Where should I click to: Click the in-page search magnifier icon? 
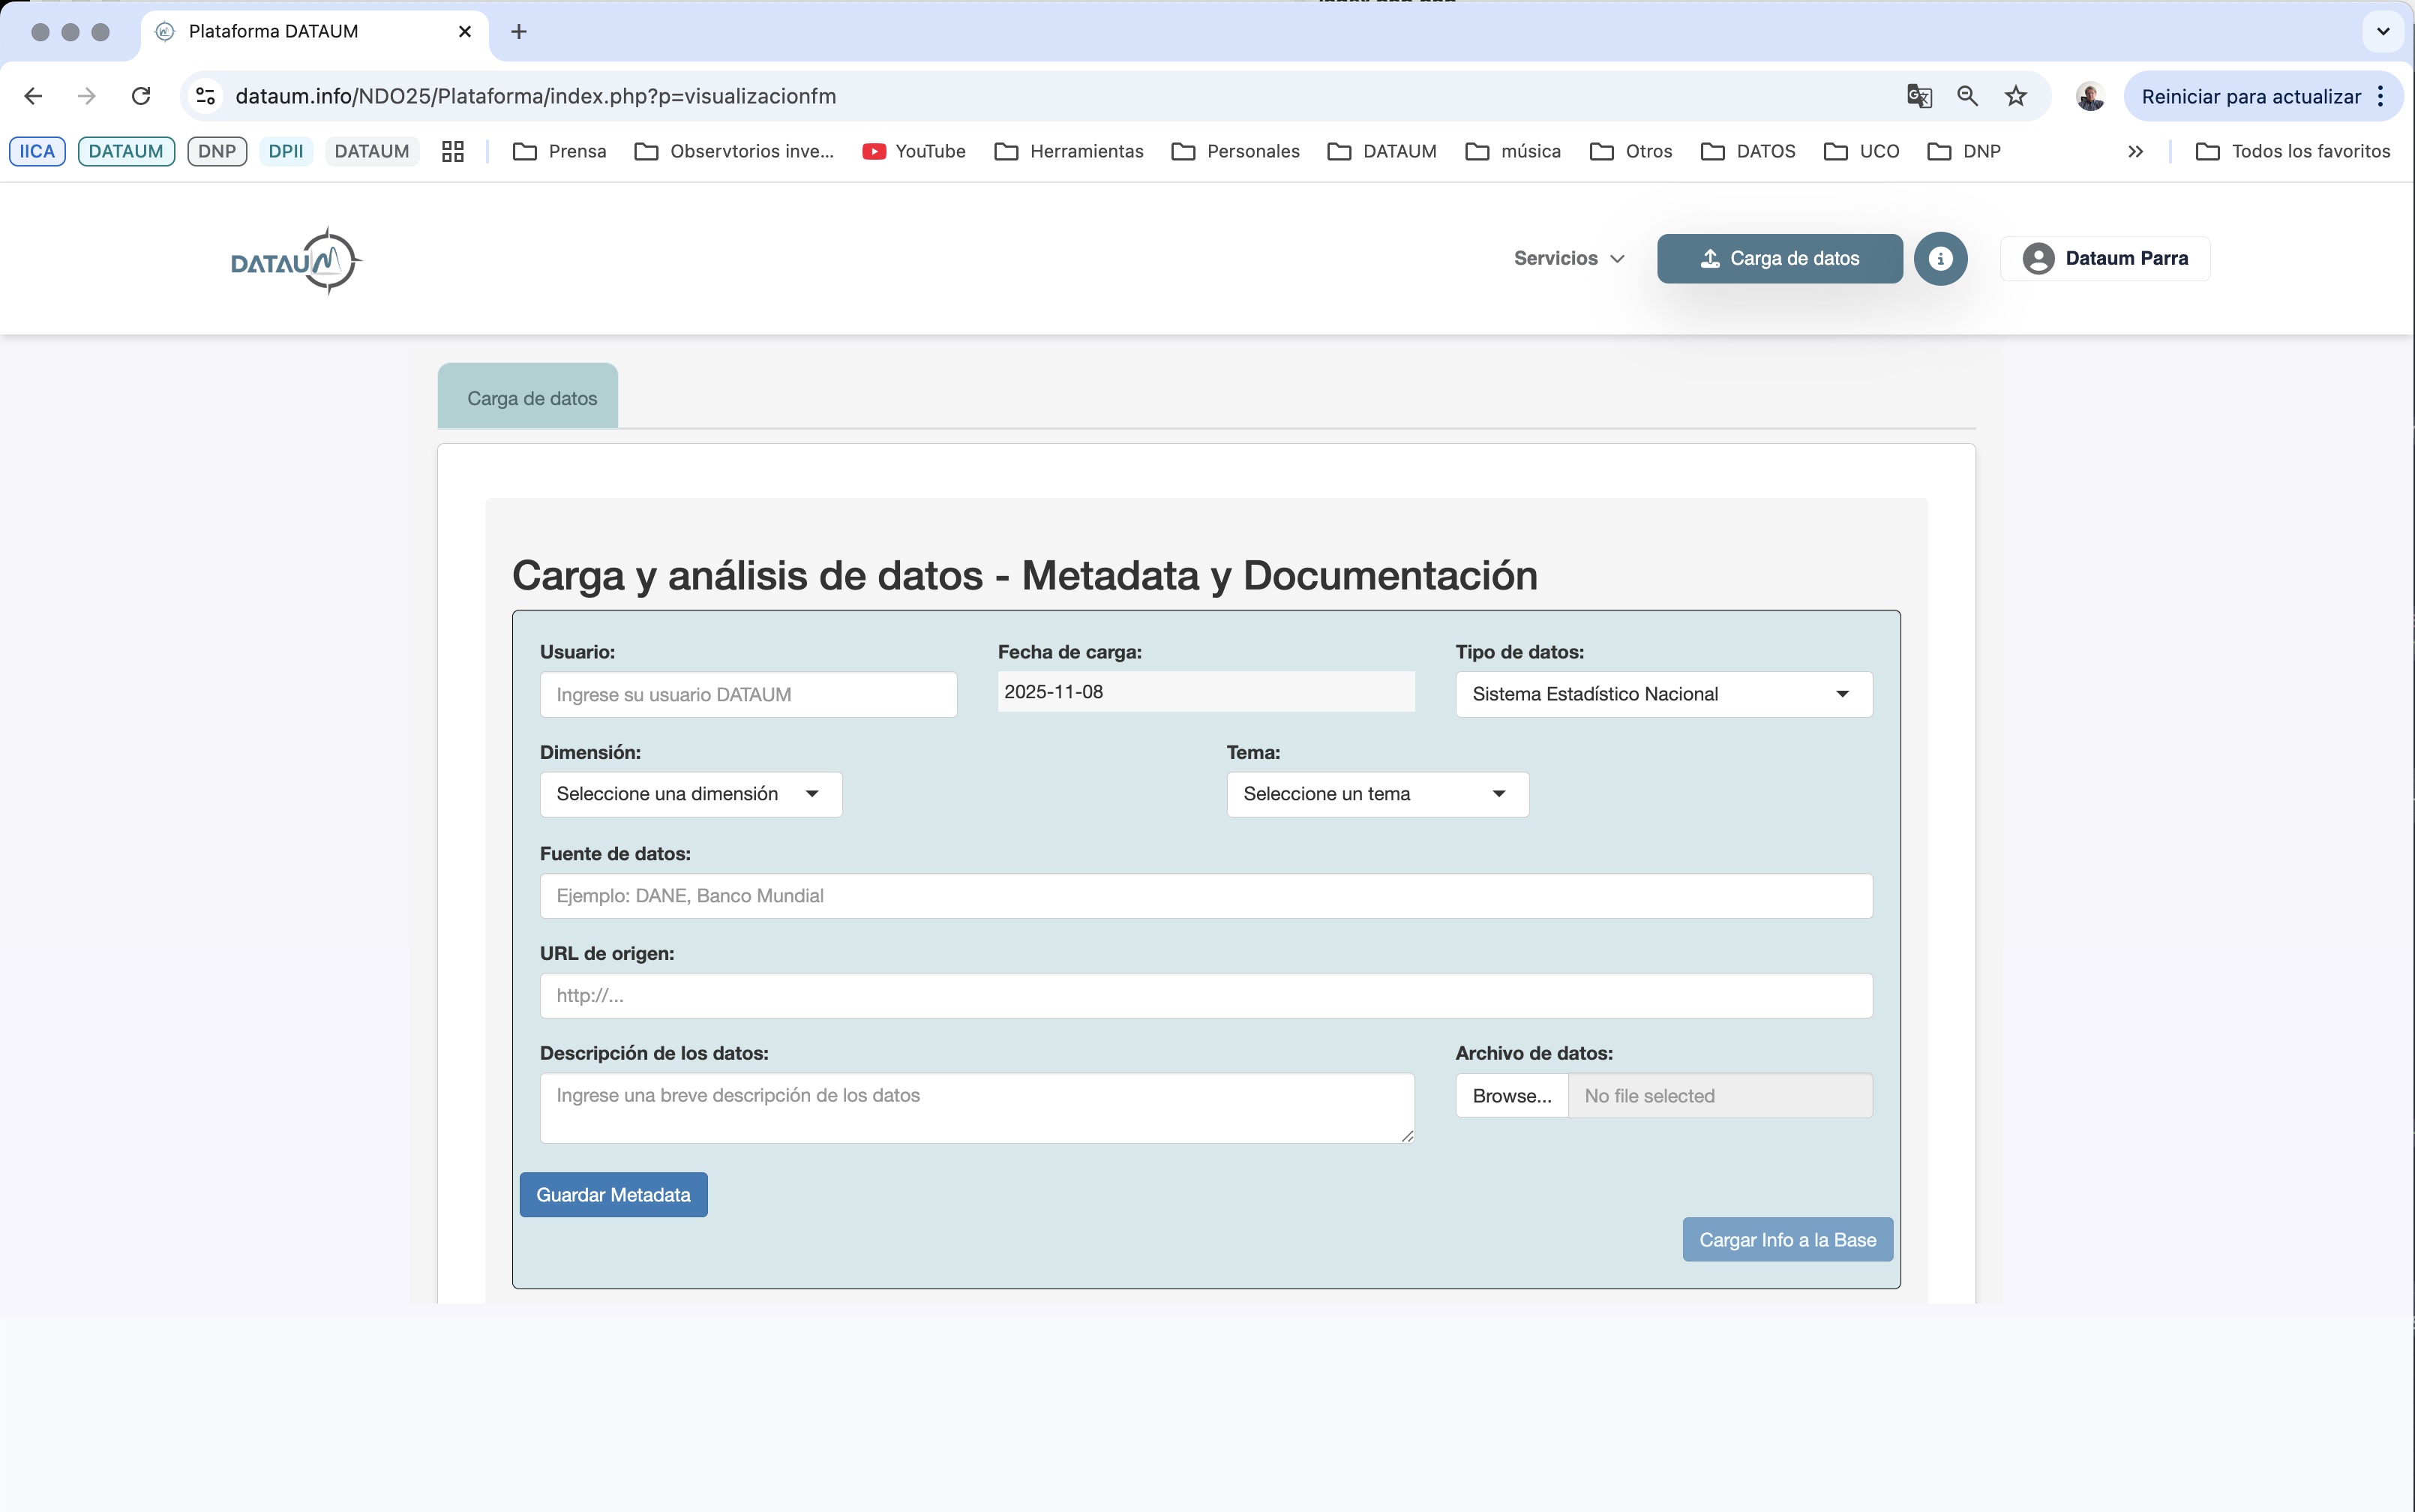click(x=1966, y=96)
